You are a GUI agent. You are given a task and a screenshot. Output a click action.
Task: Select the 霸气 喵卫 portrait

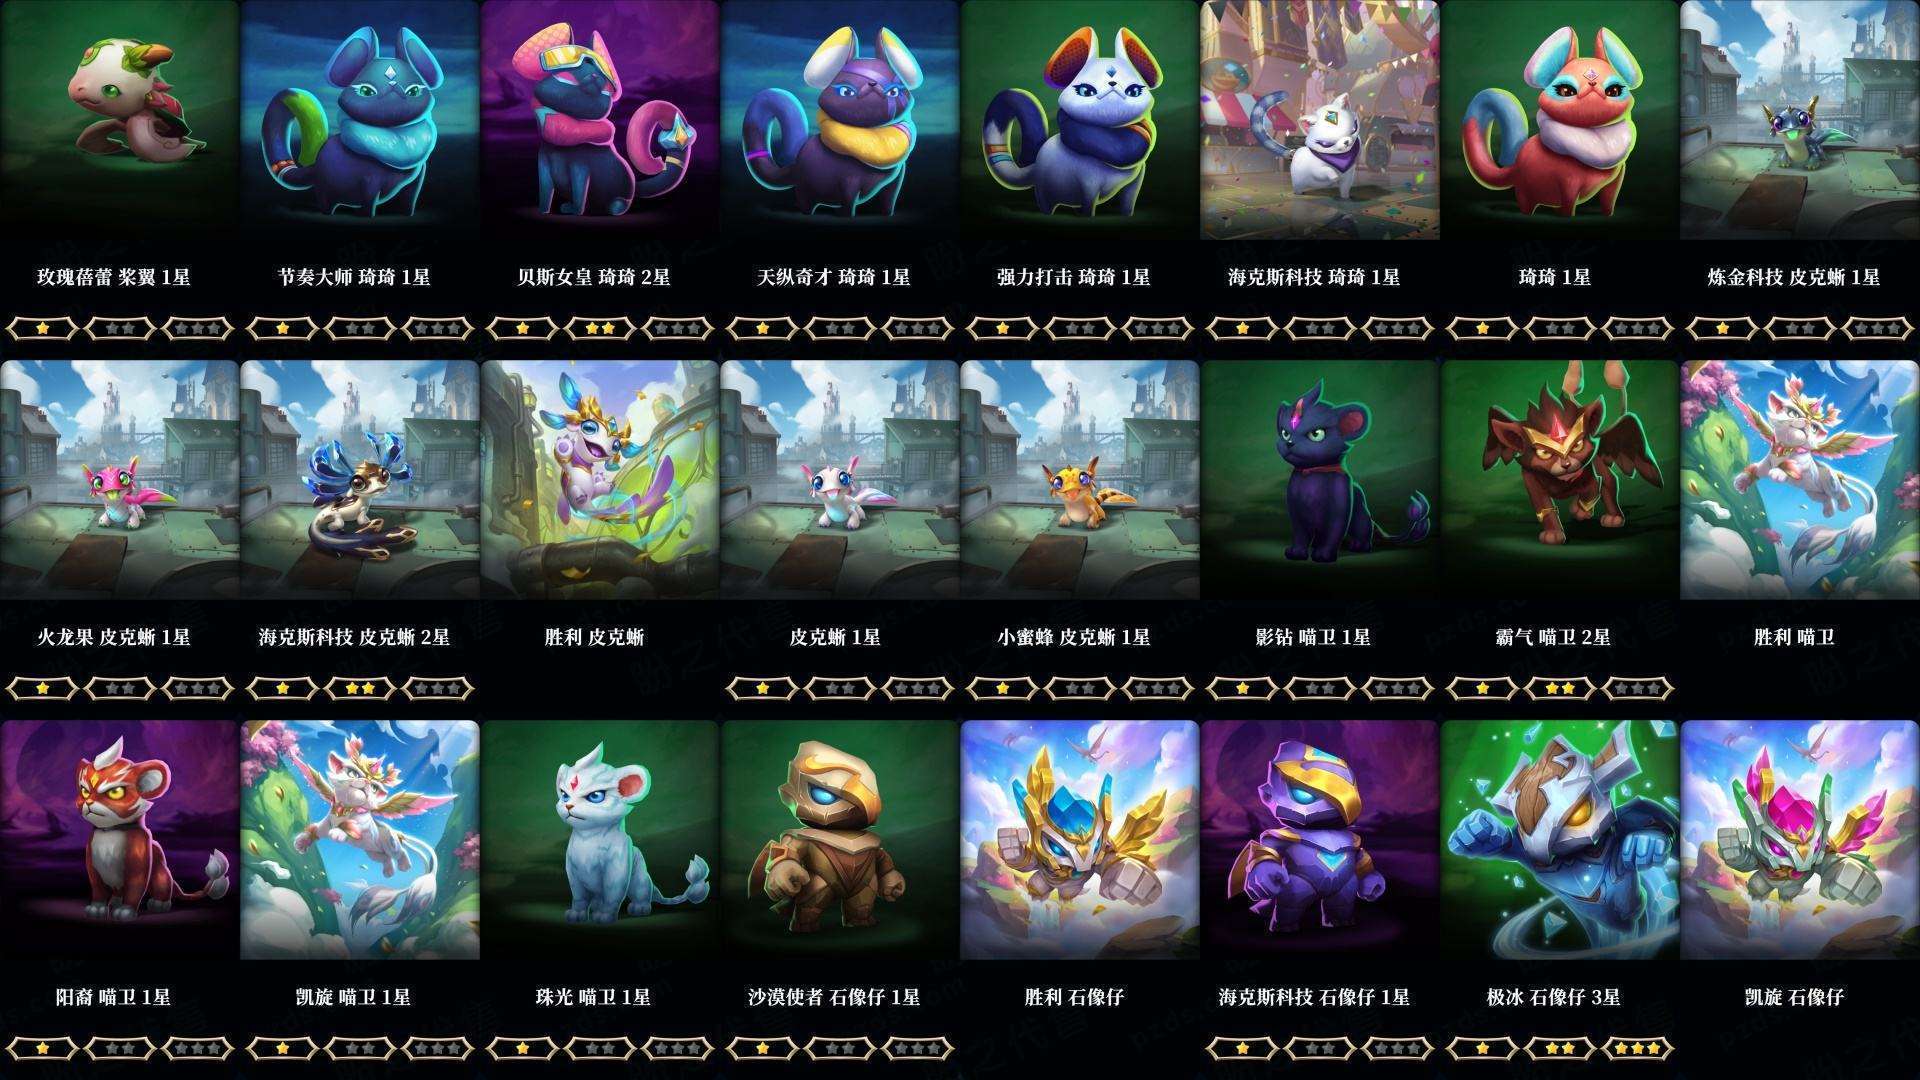click(1559, 480)
